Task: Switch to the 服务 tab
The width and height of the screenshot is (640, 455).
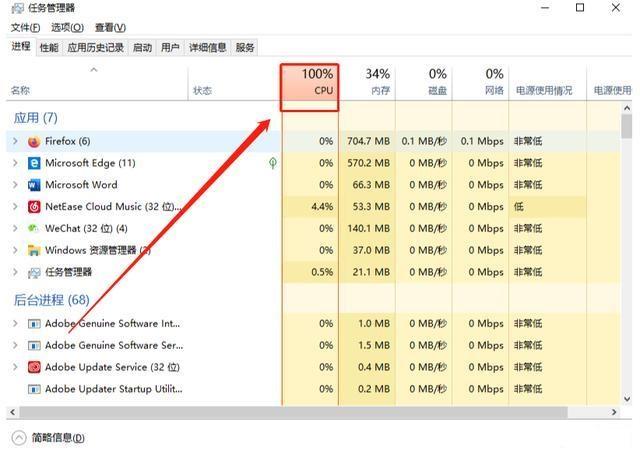Action: (x=245, y=48)
